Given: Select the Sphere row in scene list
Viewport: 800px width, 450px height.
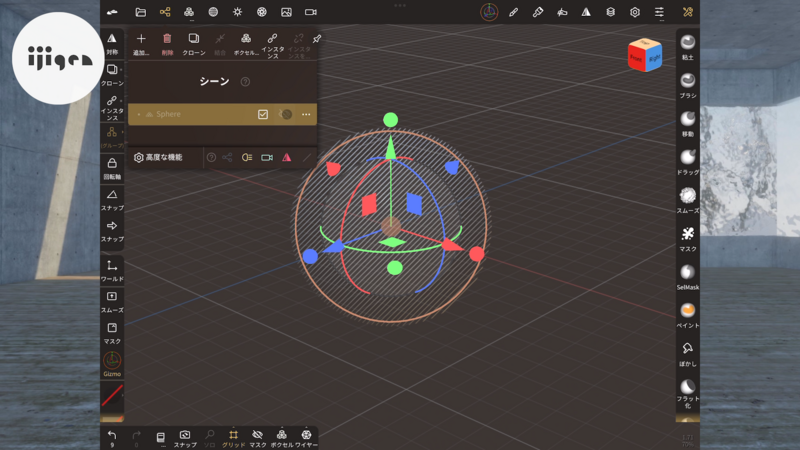Looking at the screenshot, I should 222,114.
